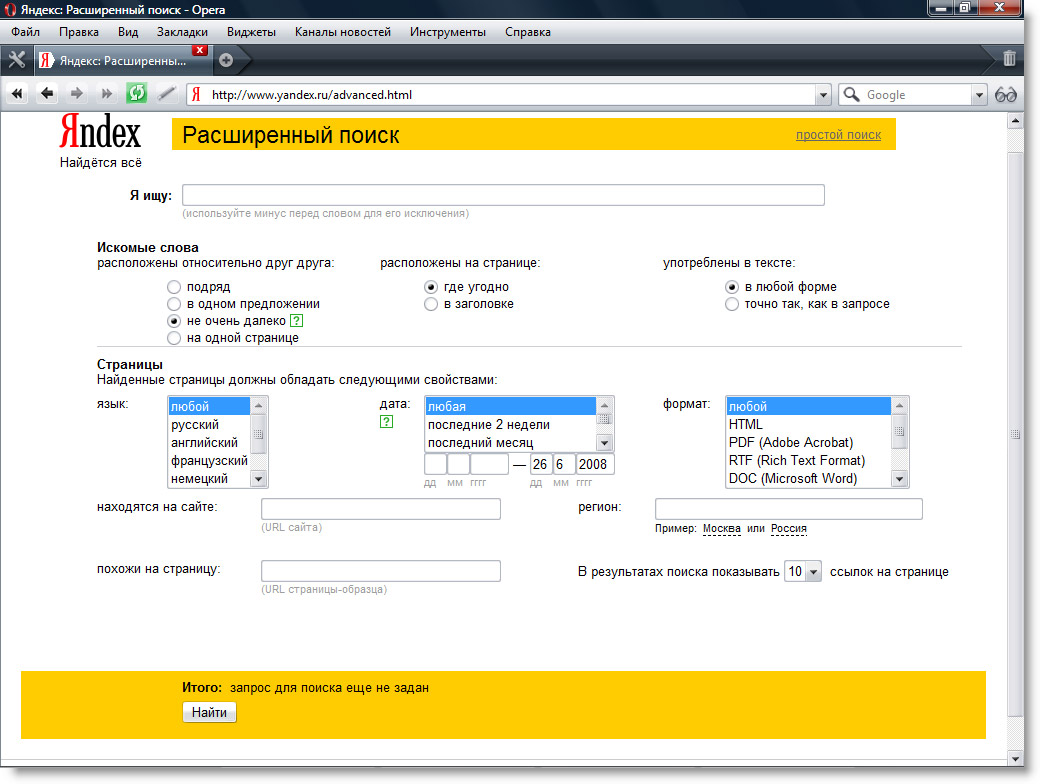Focus the 'регион' input field

coord(789,509)
